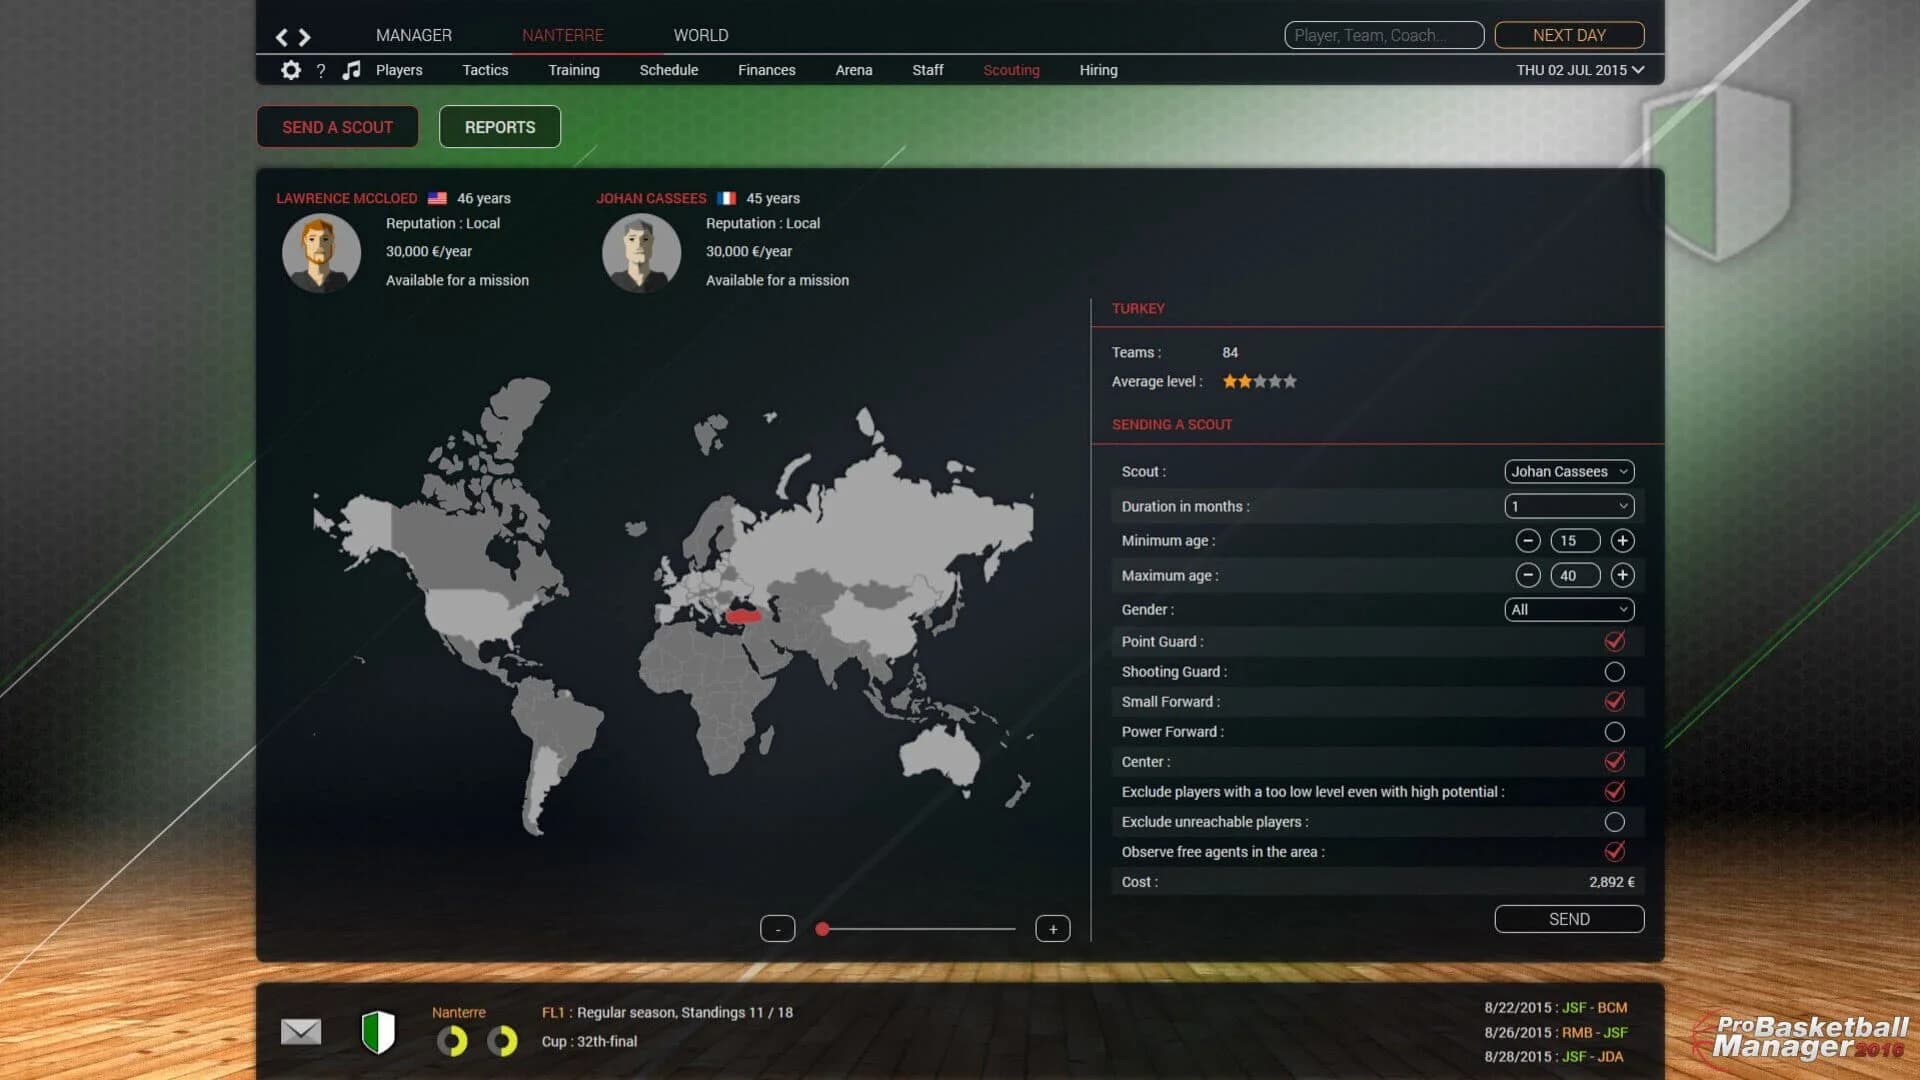Click the help question mark icon
Image resolution: width=1920 pixels, height=1080 pixels.
coord(321,70)
